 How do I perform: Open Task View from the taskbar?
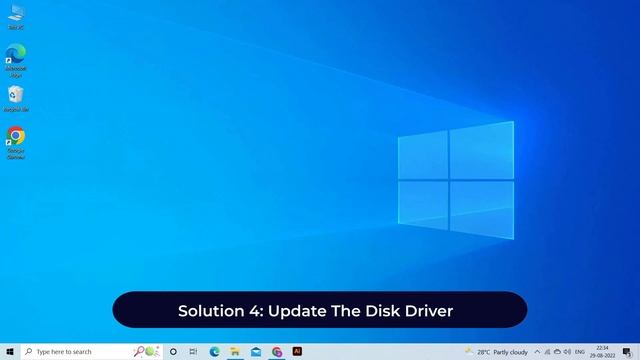click(193, 351)
